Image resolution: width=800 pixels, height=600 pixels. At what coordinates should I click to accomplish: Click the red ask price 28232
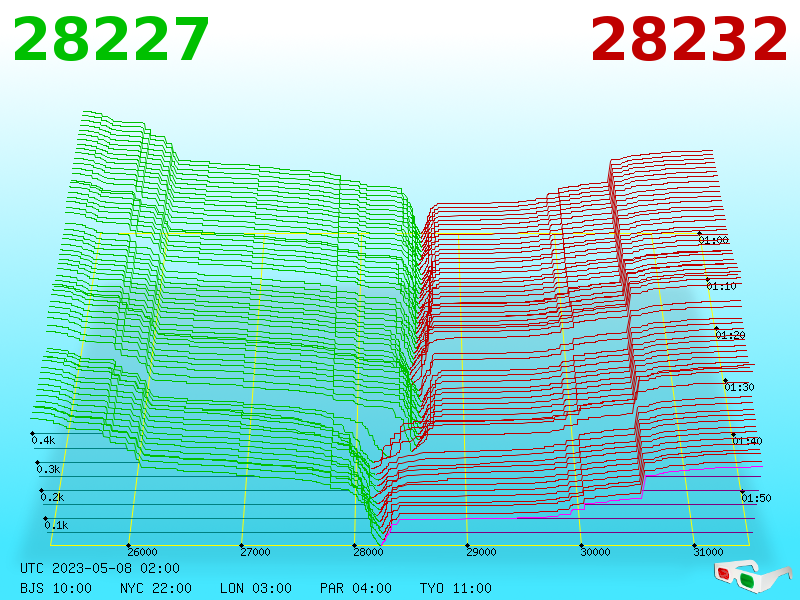689,40
